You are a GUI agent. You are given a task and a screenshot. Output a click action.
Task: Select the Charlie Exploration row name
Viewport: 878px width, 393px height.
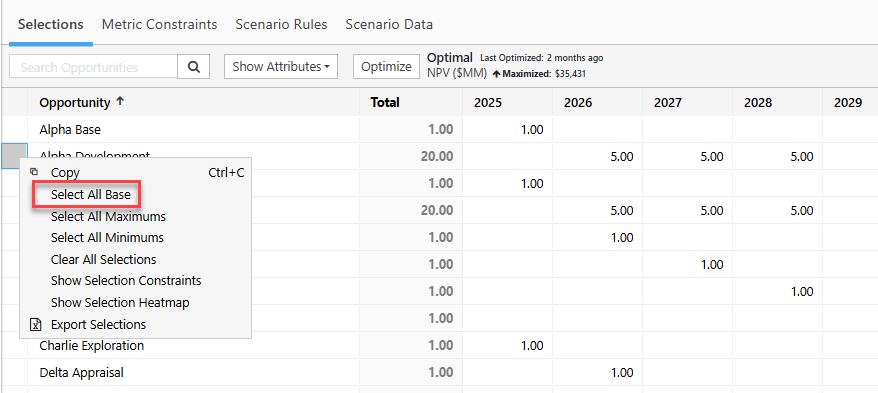[92, 345]
